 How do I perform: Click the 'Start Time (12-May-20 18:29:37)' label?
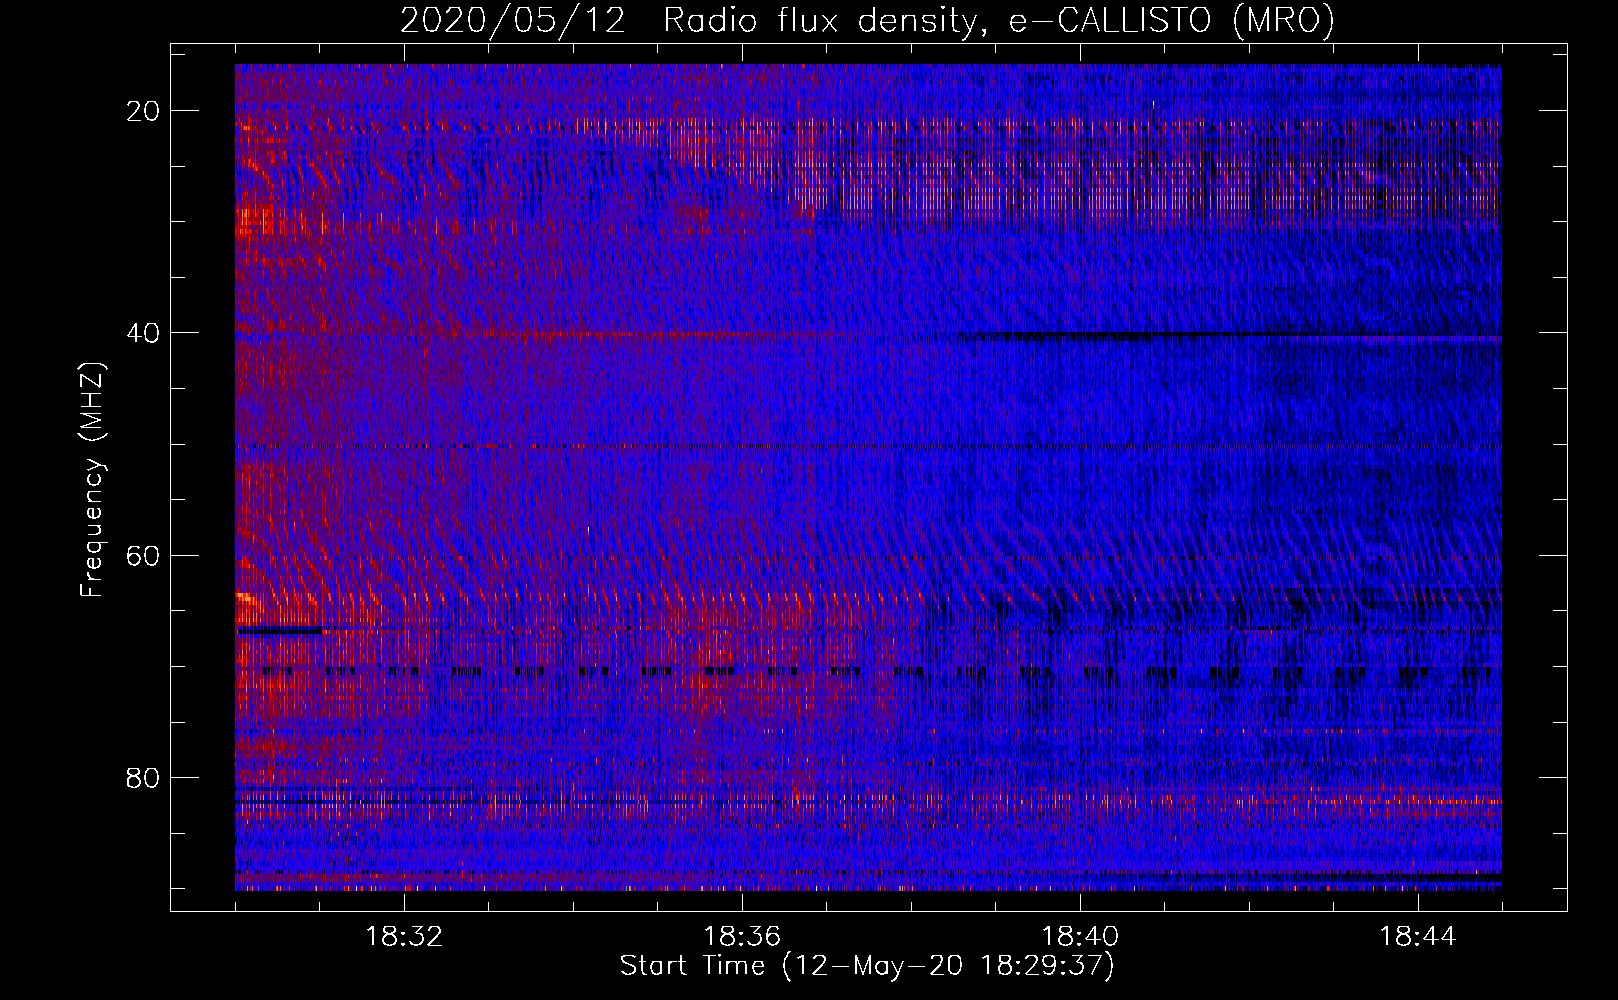pyautogui.click(x=867, y=966)
